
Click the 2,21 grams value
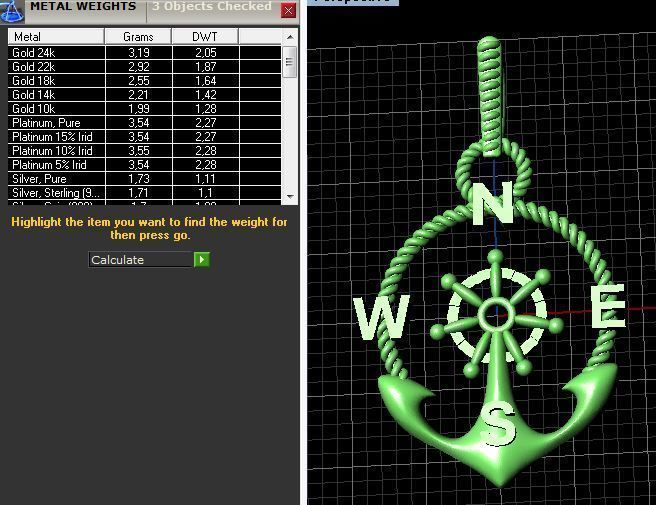click(x=138, y=95)
